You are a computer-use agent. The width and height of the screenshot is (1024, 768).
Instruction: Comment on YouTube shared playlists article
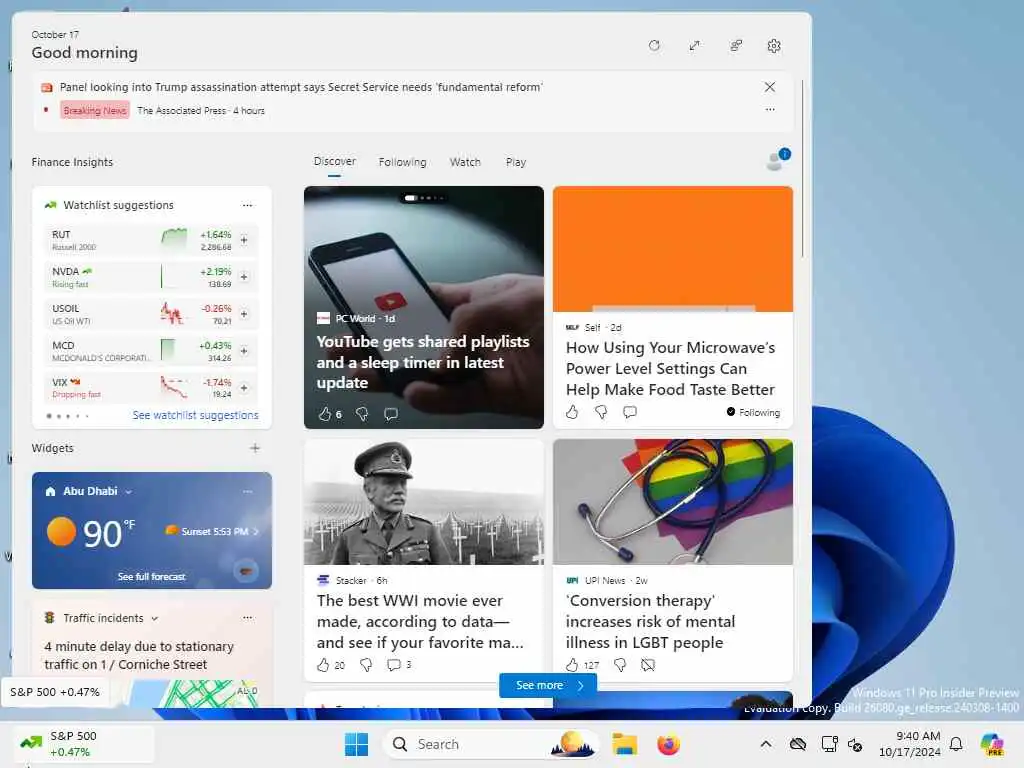391,413
